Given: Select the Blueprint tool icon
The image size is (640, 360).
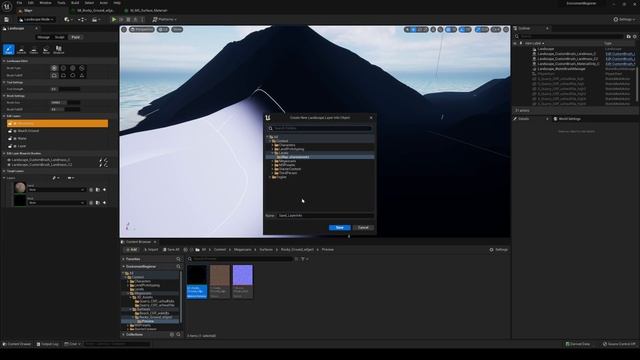Looking at the screenshot, I should (58, 50).
